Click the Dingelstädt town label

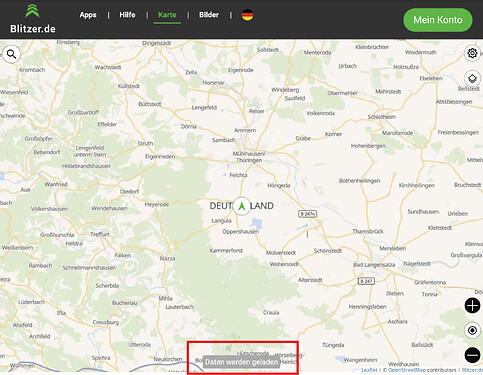[x=157, y=43]
